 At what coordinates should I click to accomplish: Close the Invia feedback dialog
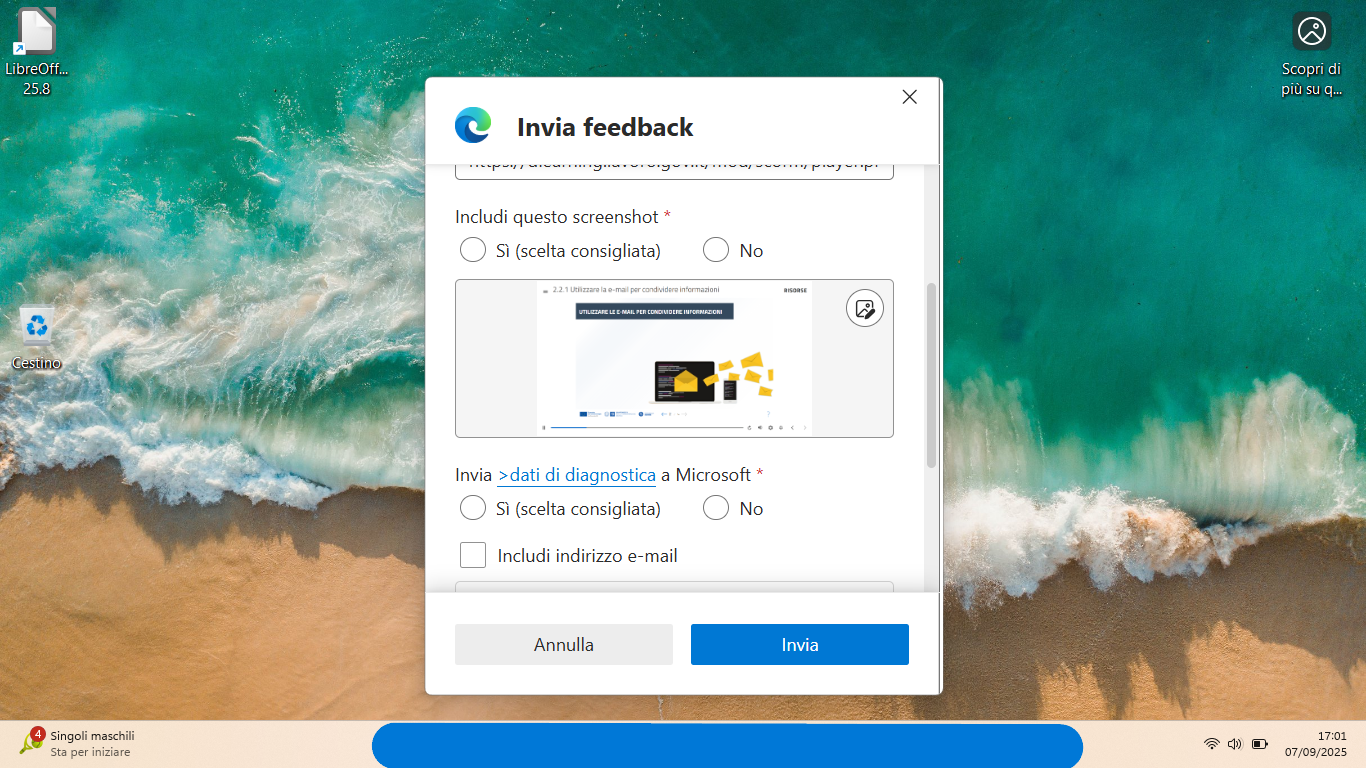[909, 97]
